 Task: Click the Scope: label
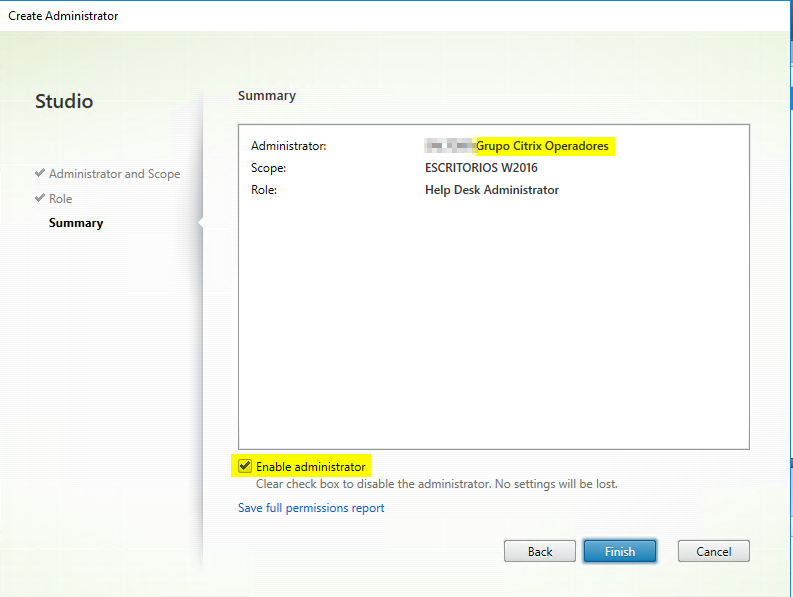click(x=269, y=168)
